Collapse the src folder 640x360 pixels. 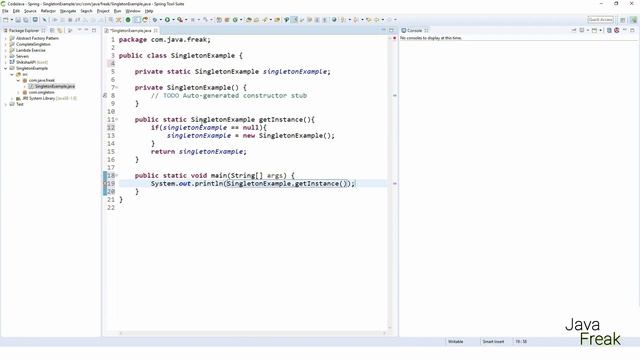[12, 74]
